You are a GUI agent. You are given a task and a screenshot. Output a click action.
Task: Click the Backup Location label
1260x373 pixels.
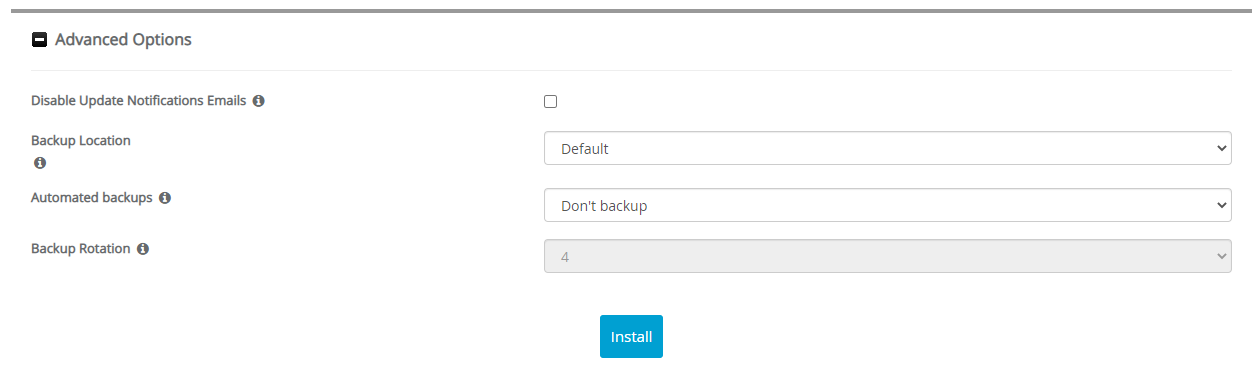tap(81, 141)
